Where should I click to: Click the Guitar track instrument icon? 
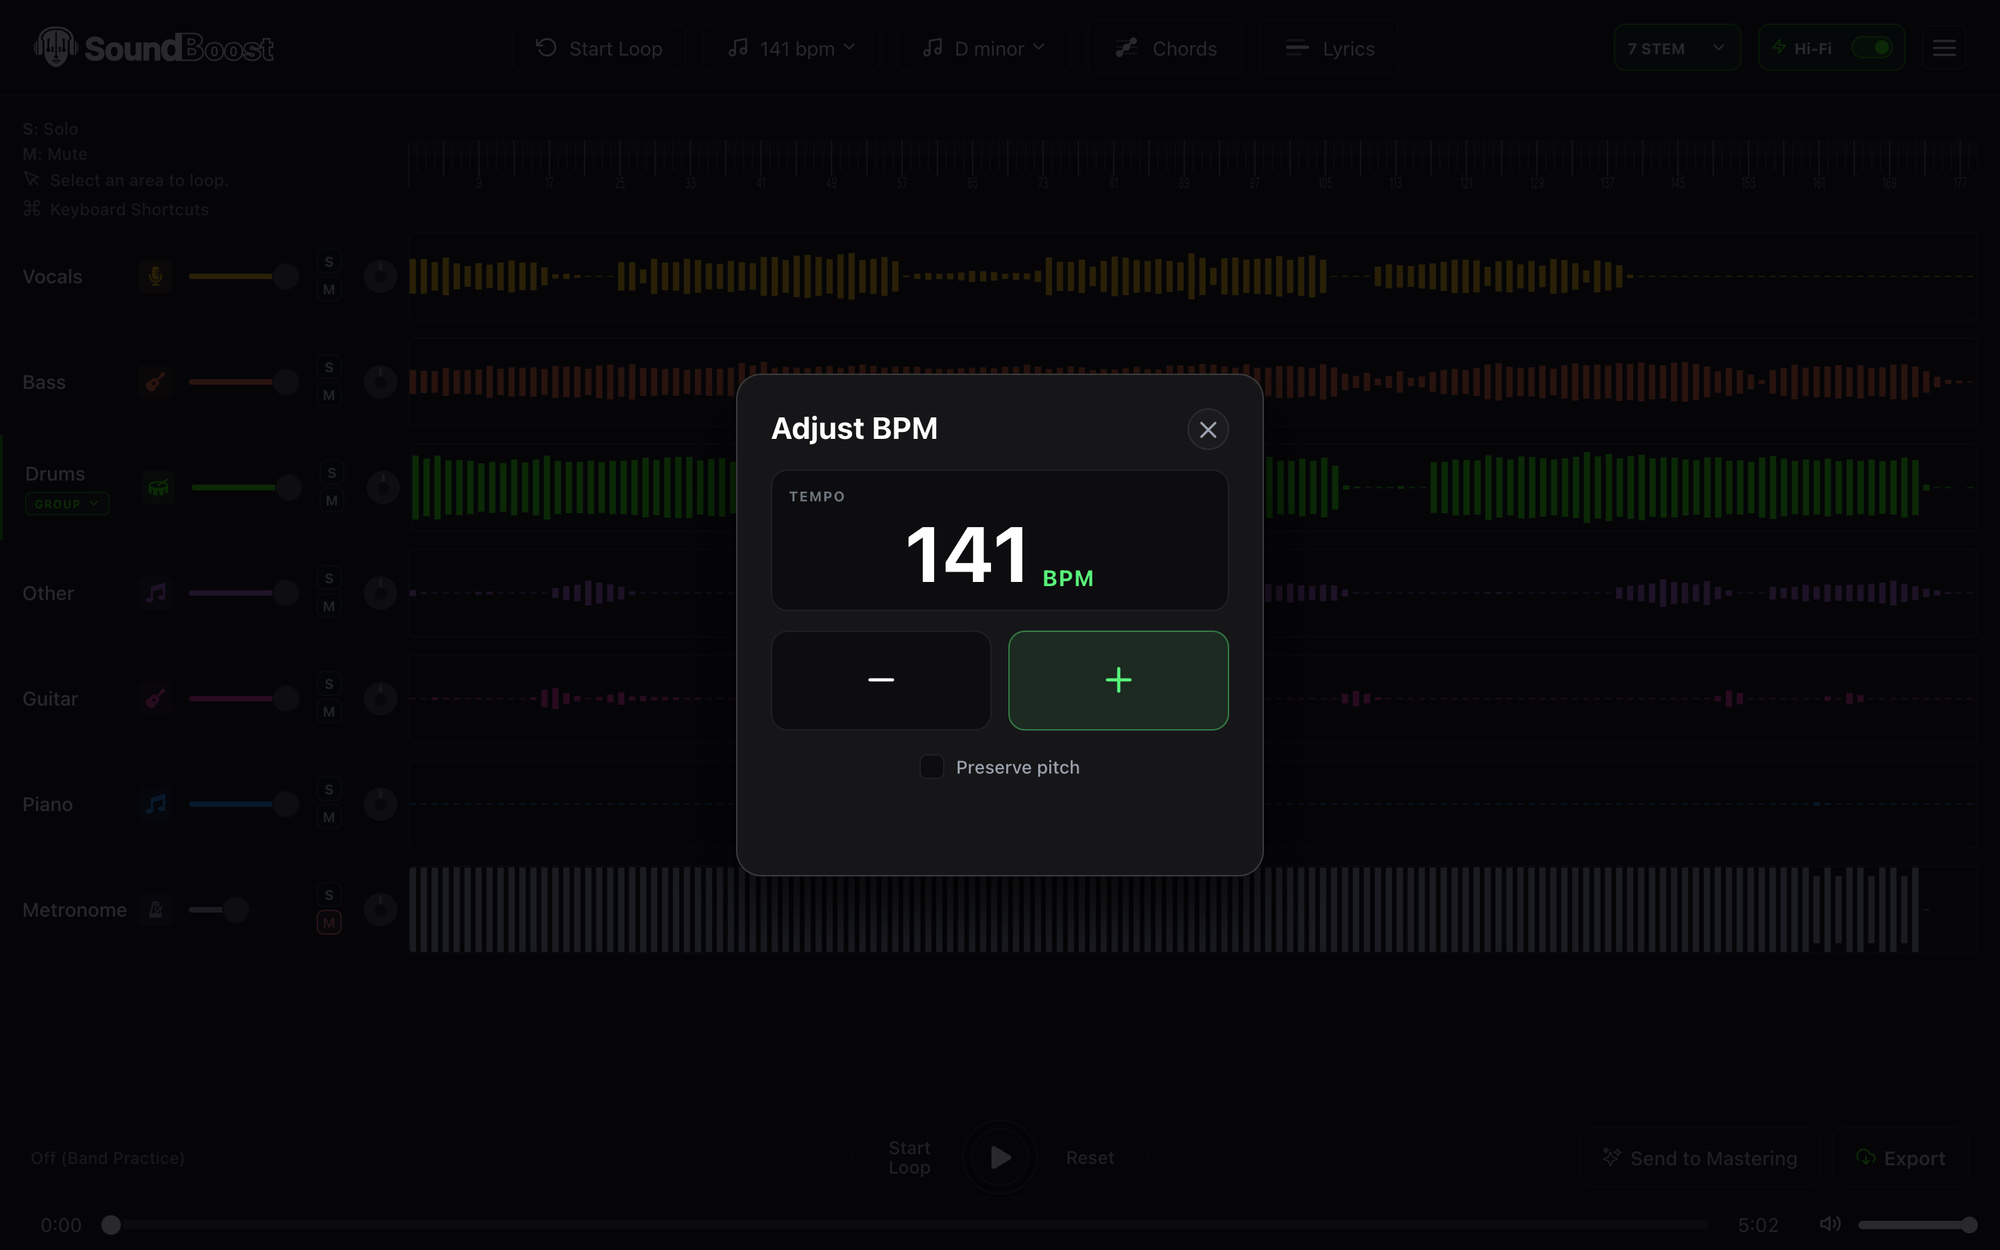[155, 699]
